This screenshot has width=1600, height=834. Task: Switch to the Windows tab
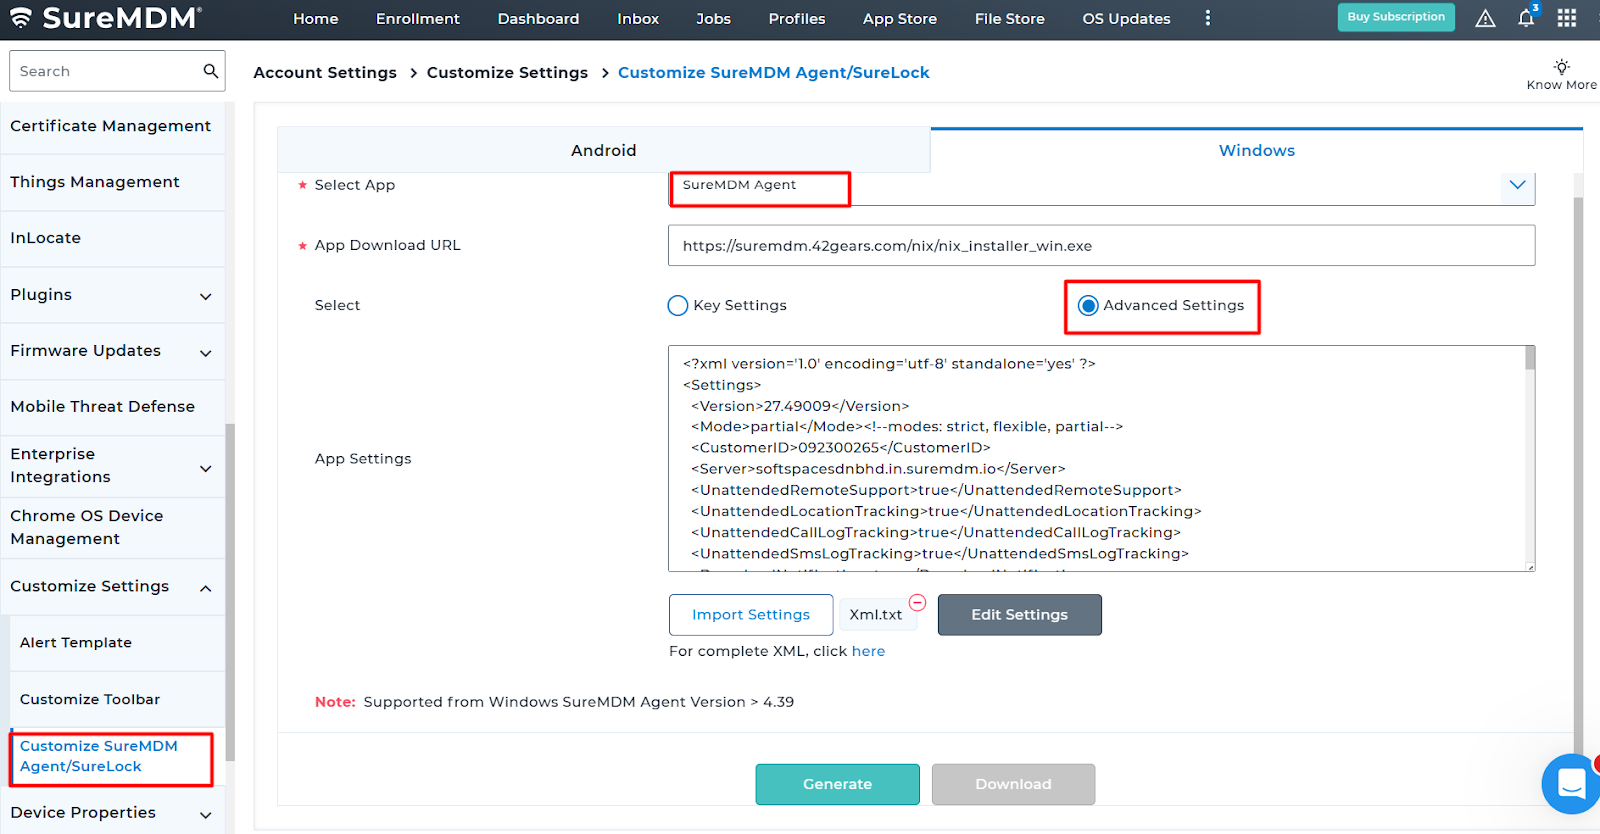pos(1257,150)
